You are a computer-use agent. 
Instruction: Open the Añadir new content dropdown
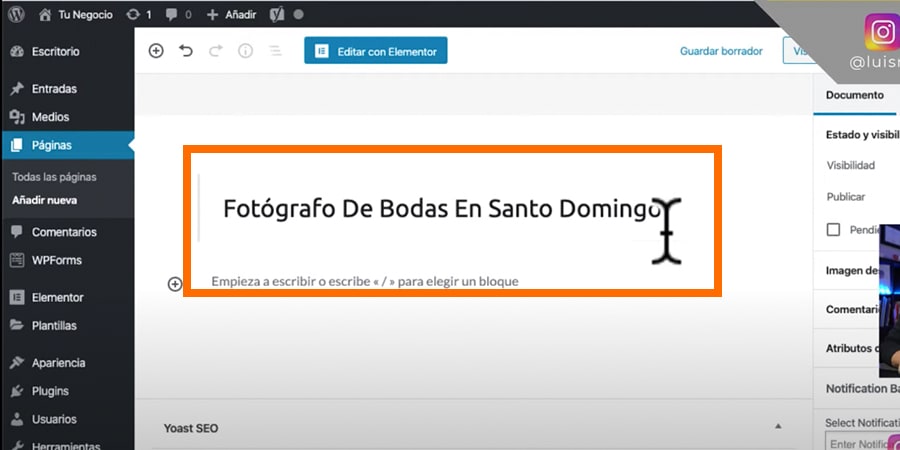(232, 15)
